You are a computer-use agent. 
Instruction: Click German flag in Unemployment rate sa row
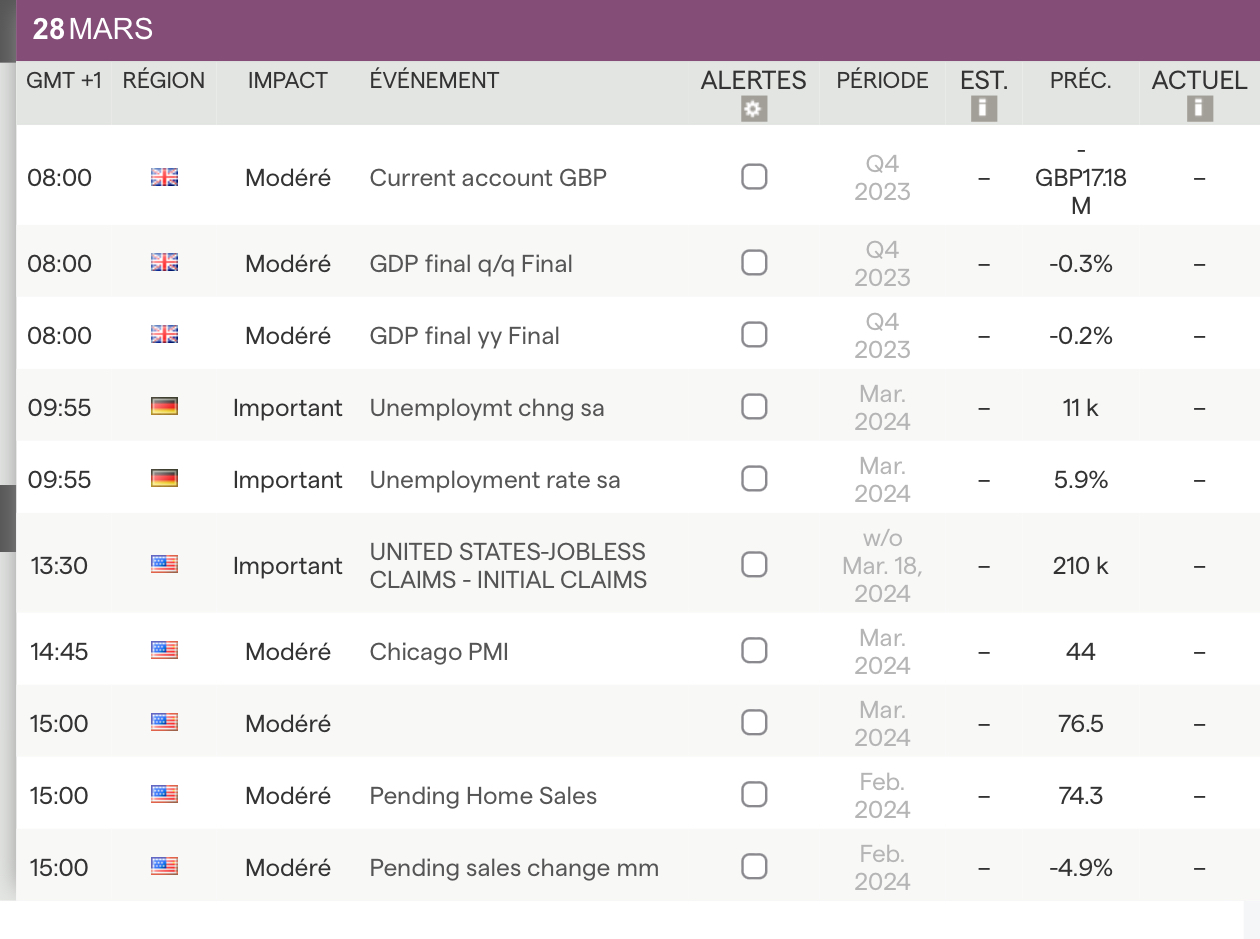pyautogui.click(x=164, y=479)
